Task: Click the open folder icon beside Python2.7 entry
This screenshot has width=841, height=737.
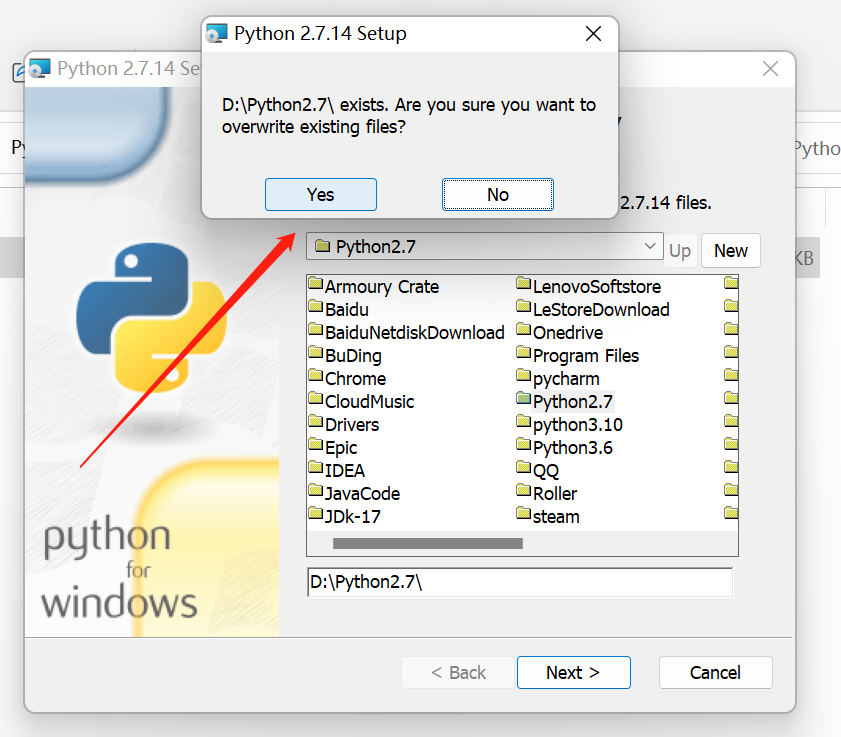Action: pos(523,399)
